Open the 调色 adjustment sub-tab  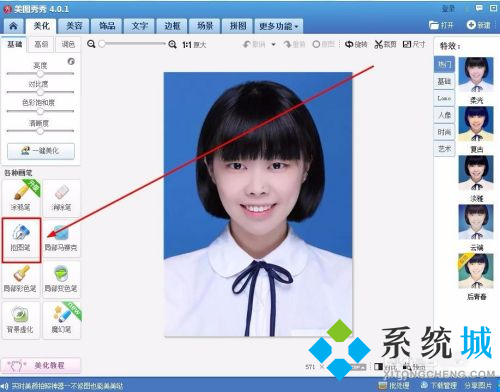[68, 44]
